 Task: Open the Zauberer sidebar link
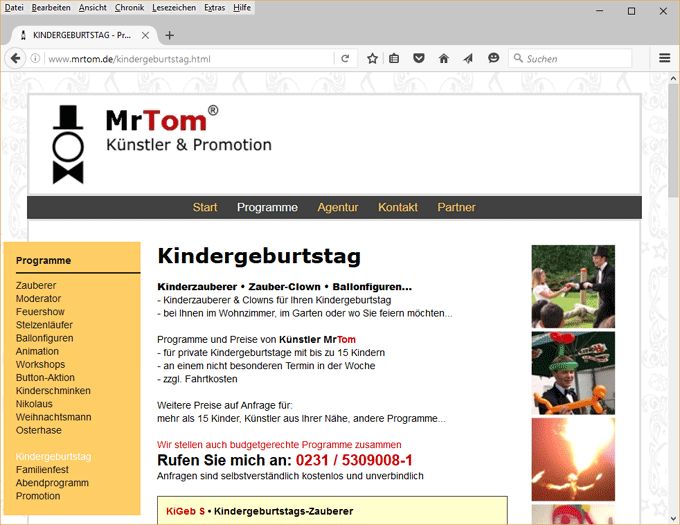tap(36, 285)
